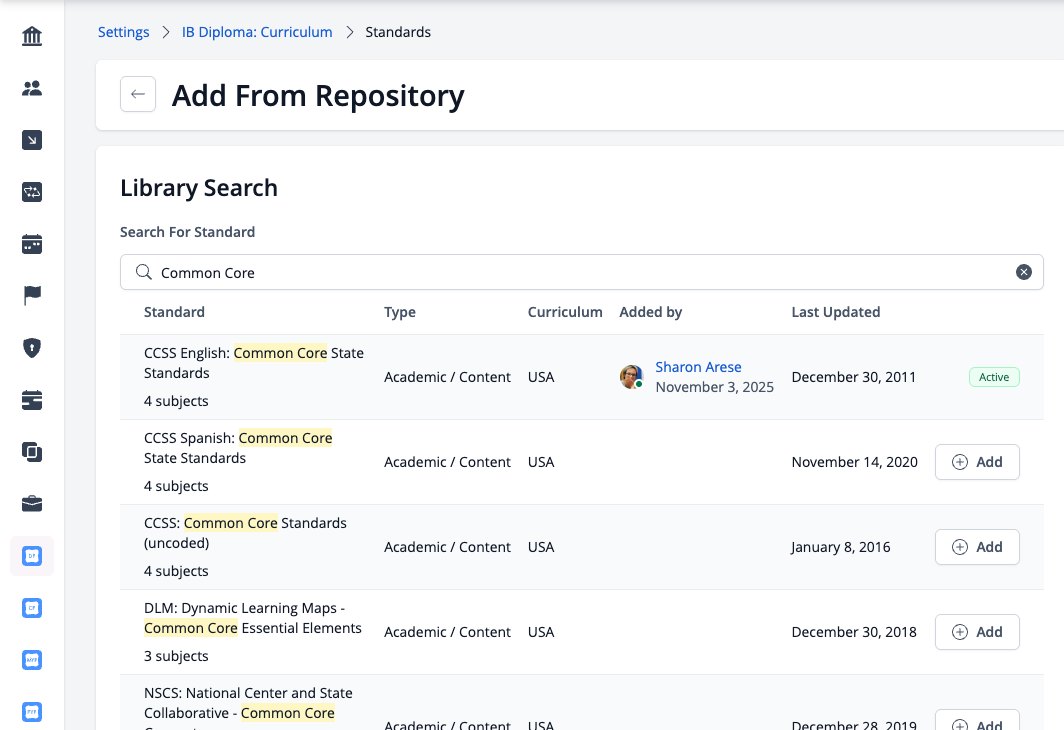This screenshot has width=1064, height=730.
Task: Click the flag sidebar icon
Action: point(32,296)
